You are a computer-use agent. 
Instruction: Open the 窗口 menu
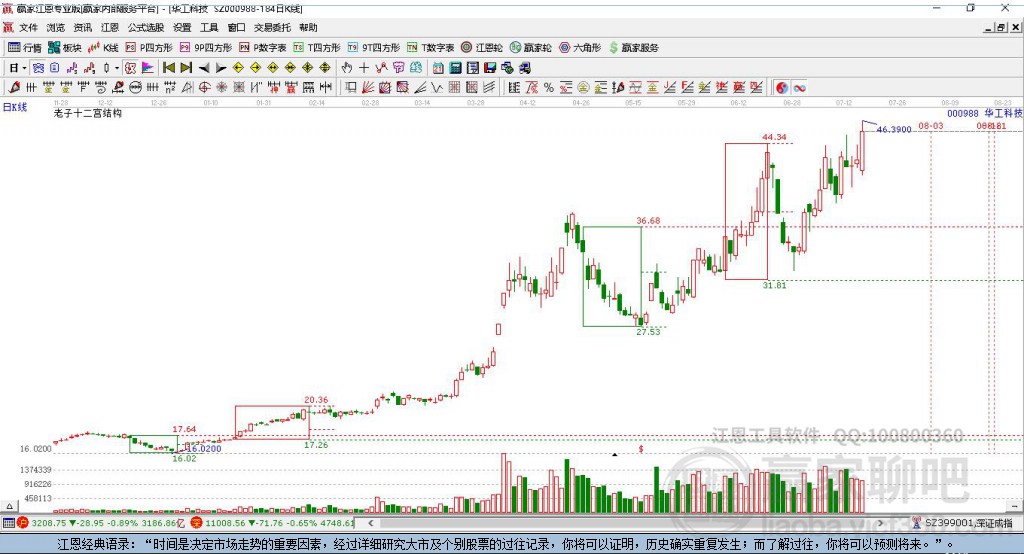coord(236,27)
